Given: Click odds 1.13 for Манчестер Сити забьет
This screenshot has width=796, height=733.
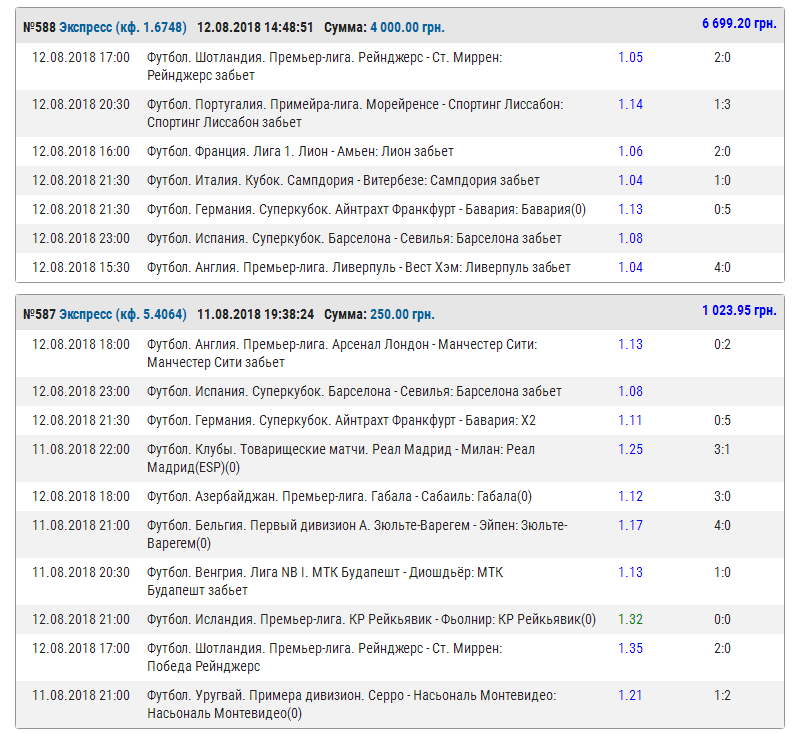Looking at the screenshot, I should [631, 344].
